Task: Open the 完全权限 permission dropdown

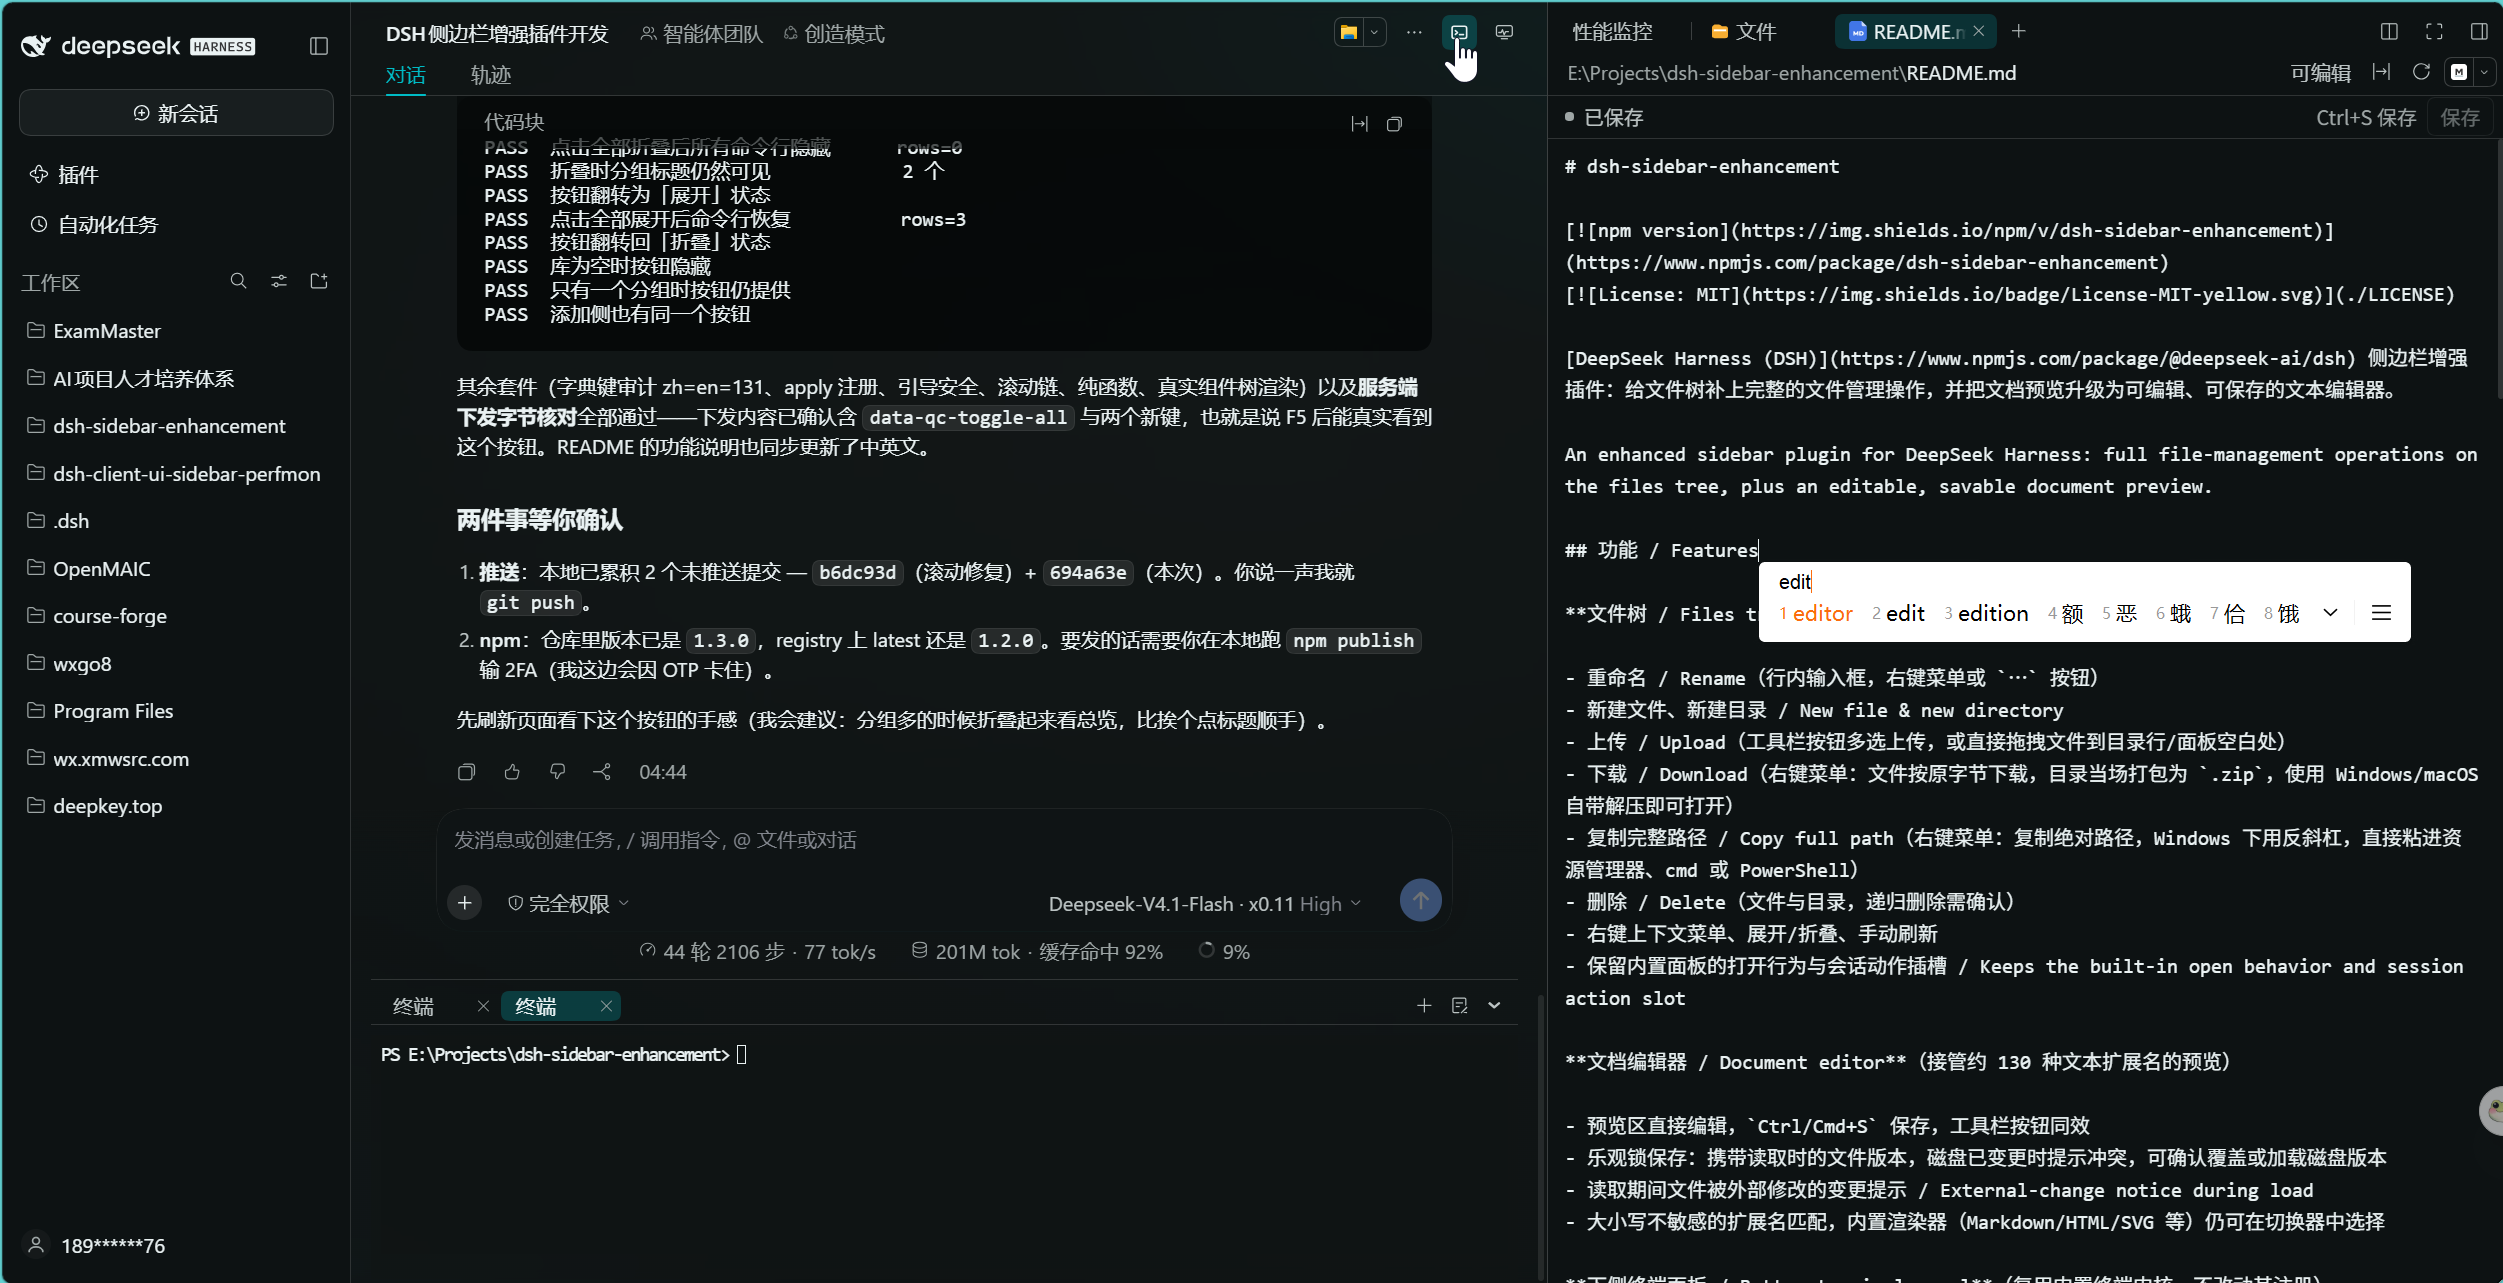Action: coord(568,903)
